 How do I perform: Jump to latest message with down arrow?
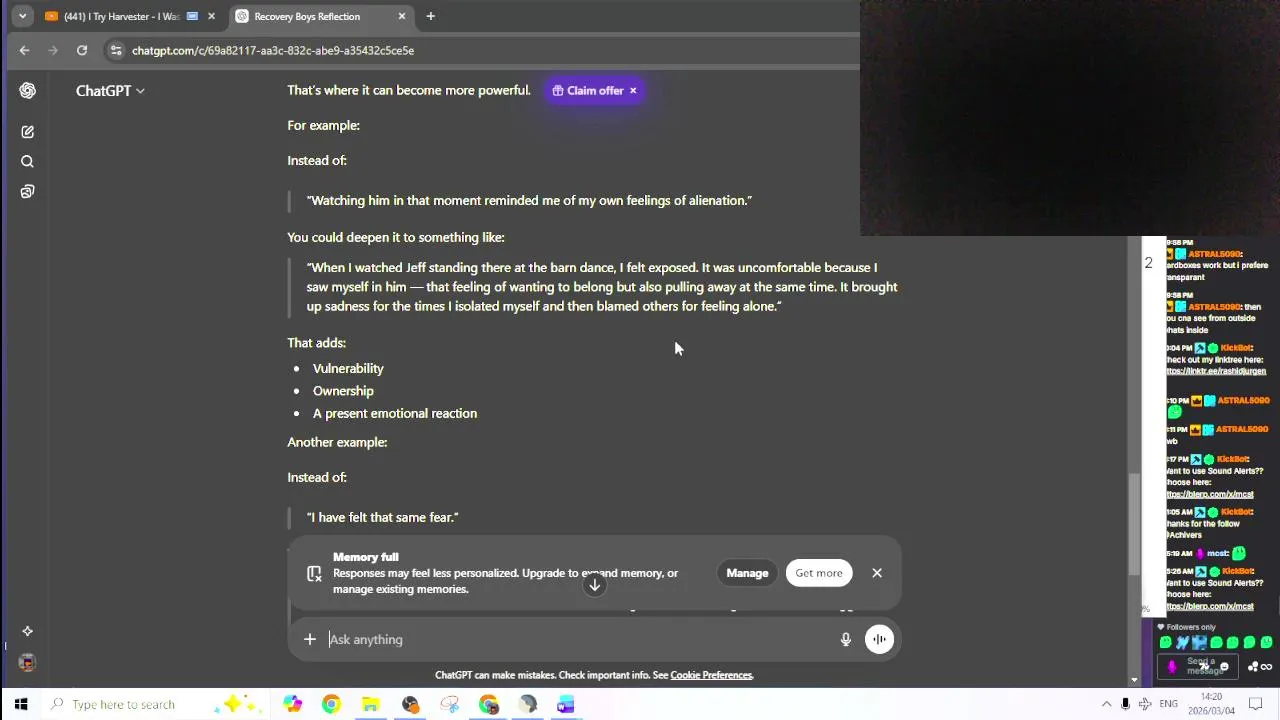click(595, 585)
